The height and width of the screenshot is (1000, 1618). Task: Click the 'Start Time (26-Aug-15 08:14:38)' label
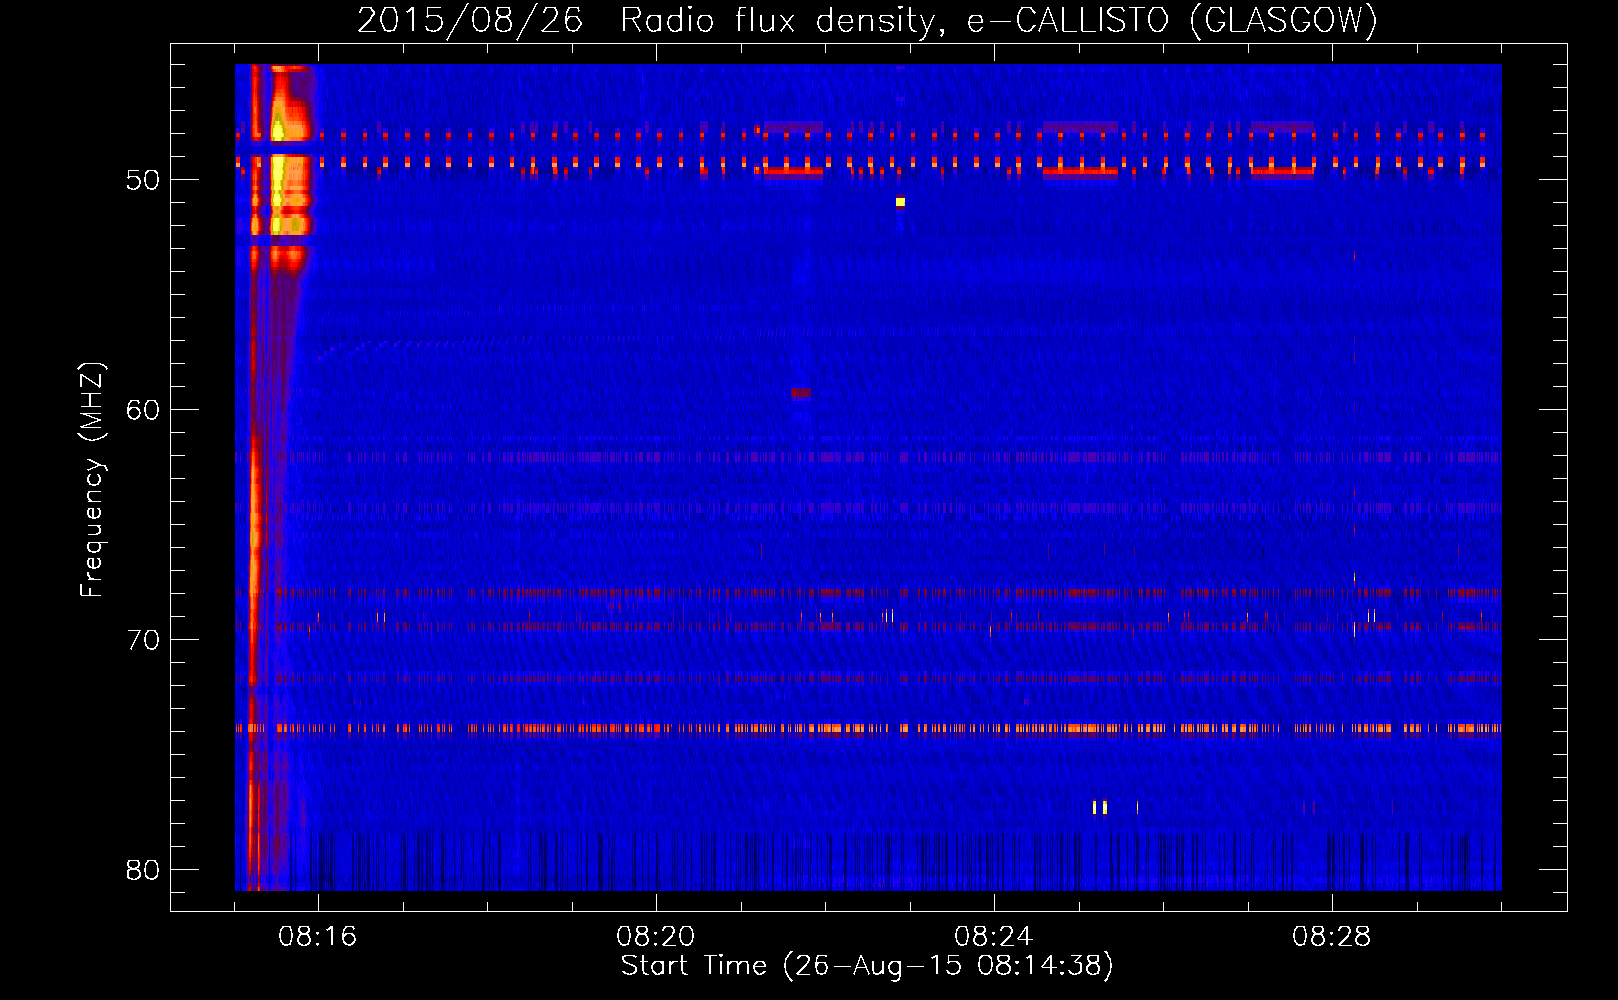(x=867, y=966)
